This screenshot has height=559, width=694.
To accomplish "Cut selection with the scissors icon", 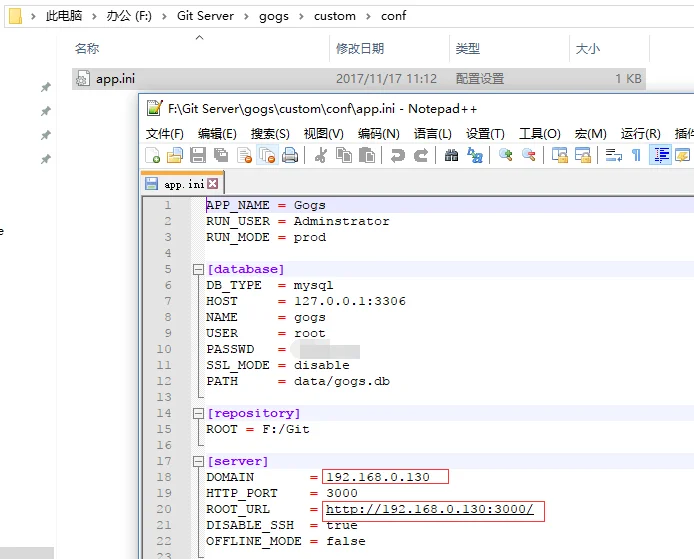I will pos(320,155).
